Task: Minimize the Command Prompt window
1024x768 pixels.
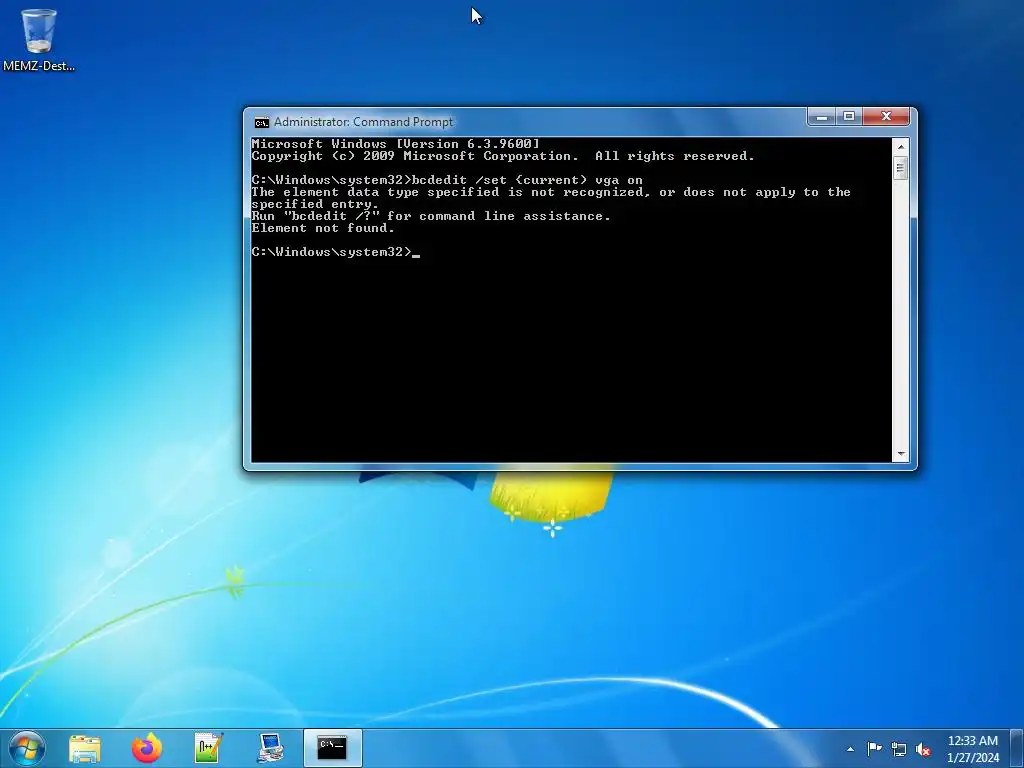Action: (x=822, y=117)
